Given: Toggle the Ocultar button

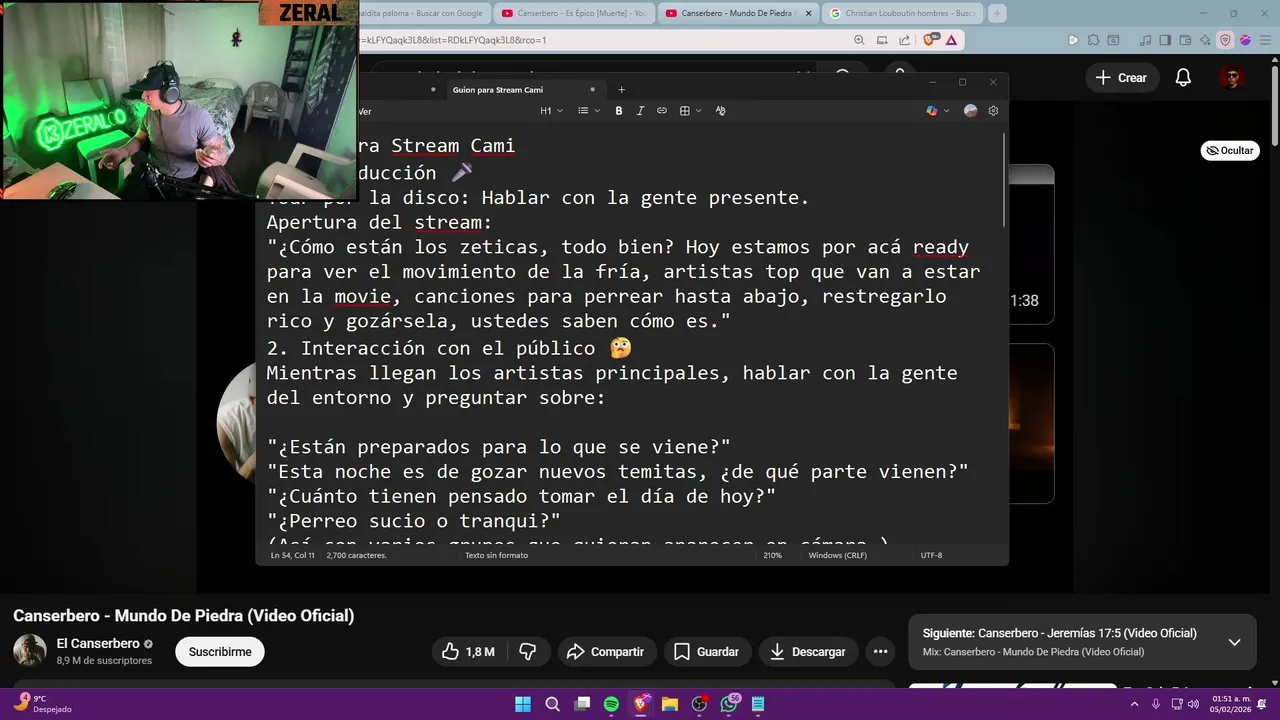Looking at the screenshot, I should point(1230,150).
